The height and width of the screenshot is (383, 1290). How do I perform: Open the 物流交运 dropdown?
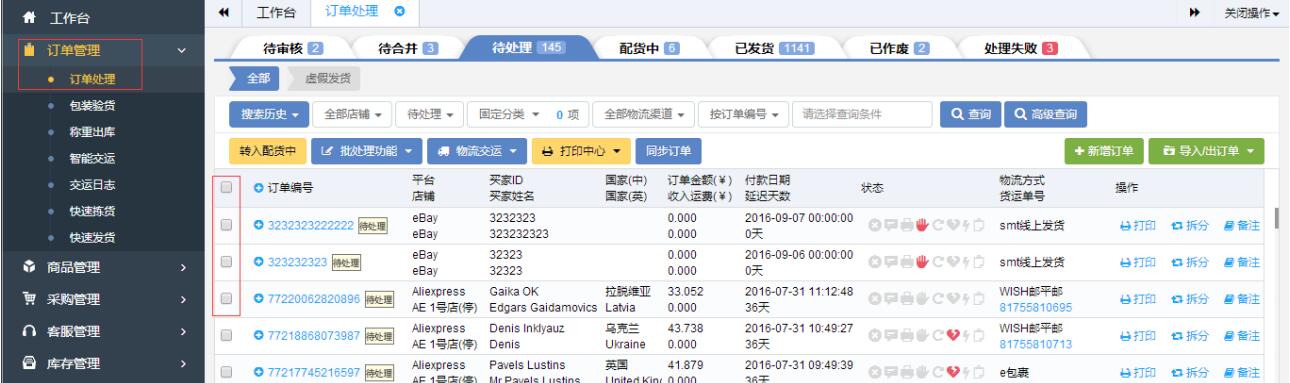click(477, 151)
